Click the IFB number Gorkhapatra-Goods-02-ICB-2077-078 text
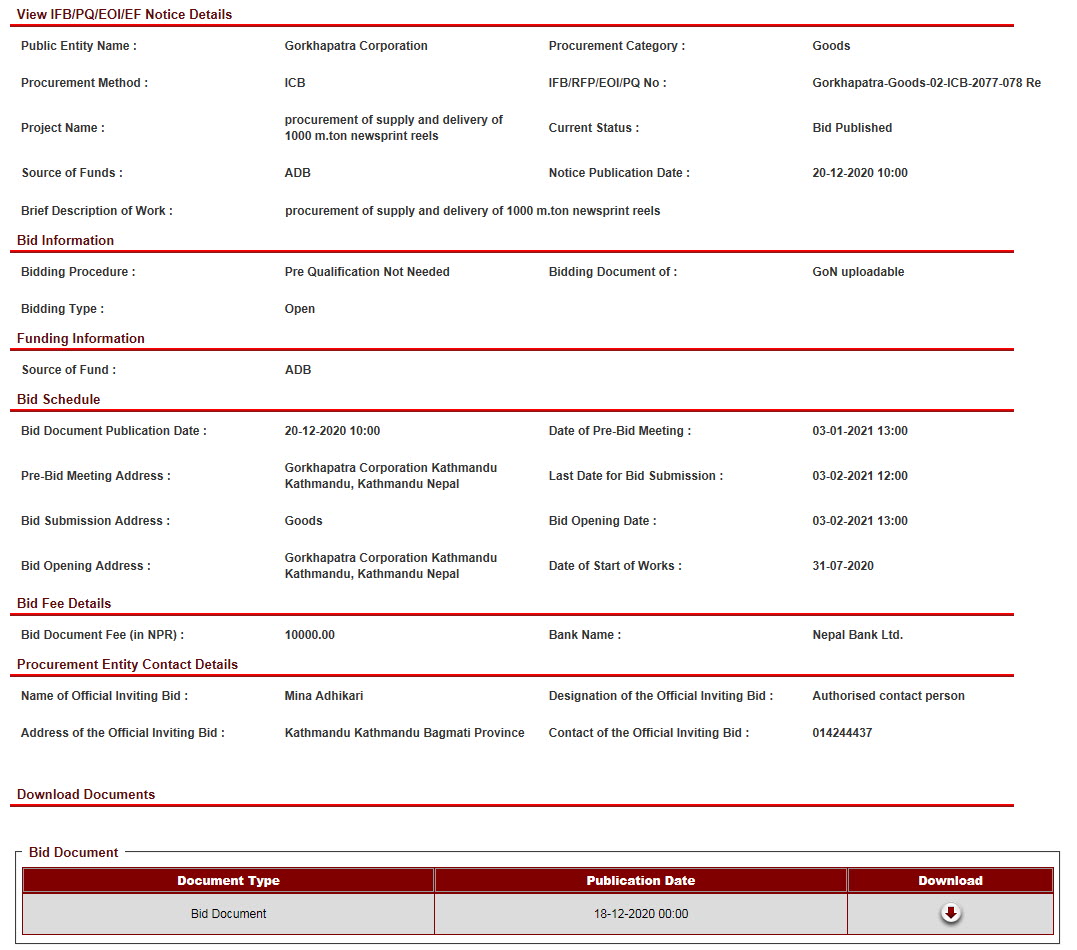Image resolution: width=1077 pixels, height=950 pixels. (926, 83)
